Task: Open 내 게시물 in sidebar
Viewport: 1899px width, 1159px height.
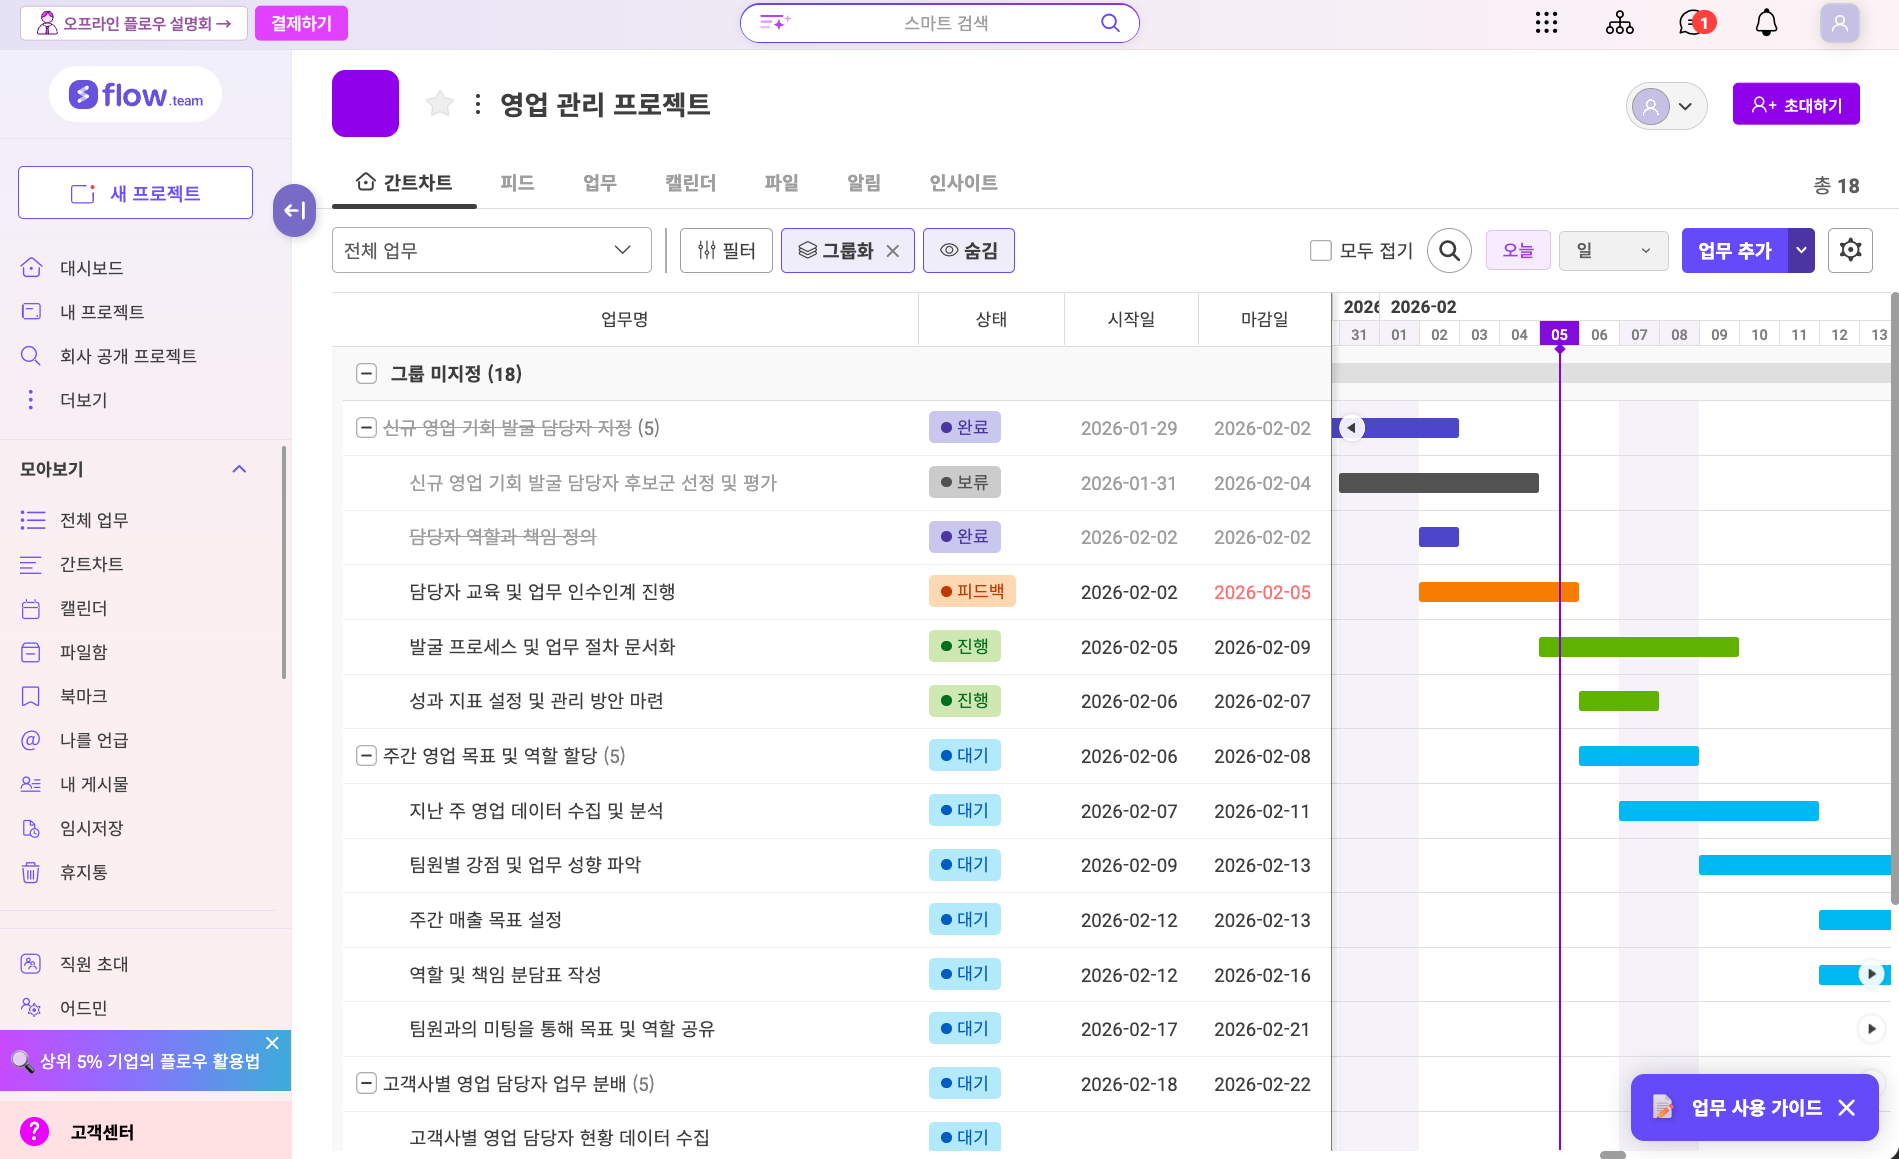Action: click(93, 784)
